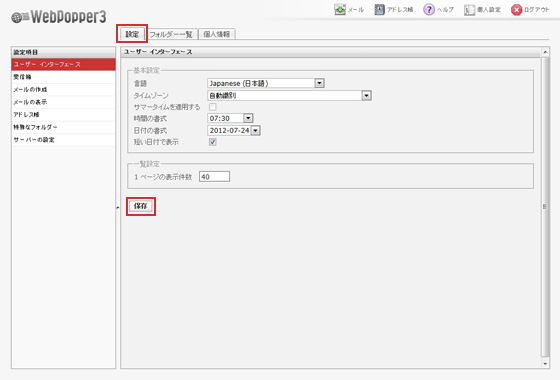
Task: Uncheck the 短い日付で表示 checkbox
Action: 212,142
